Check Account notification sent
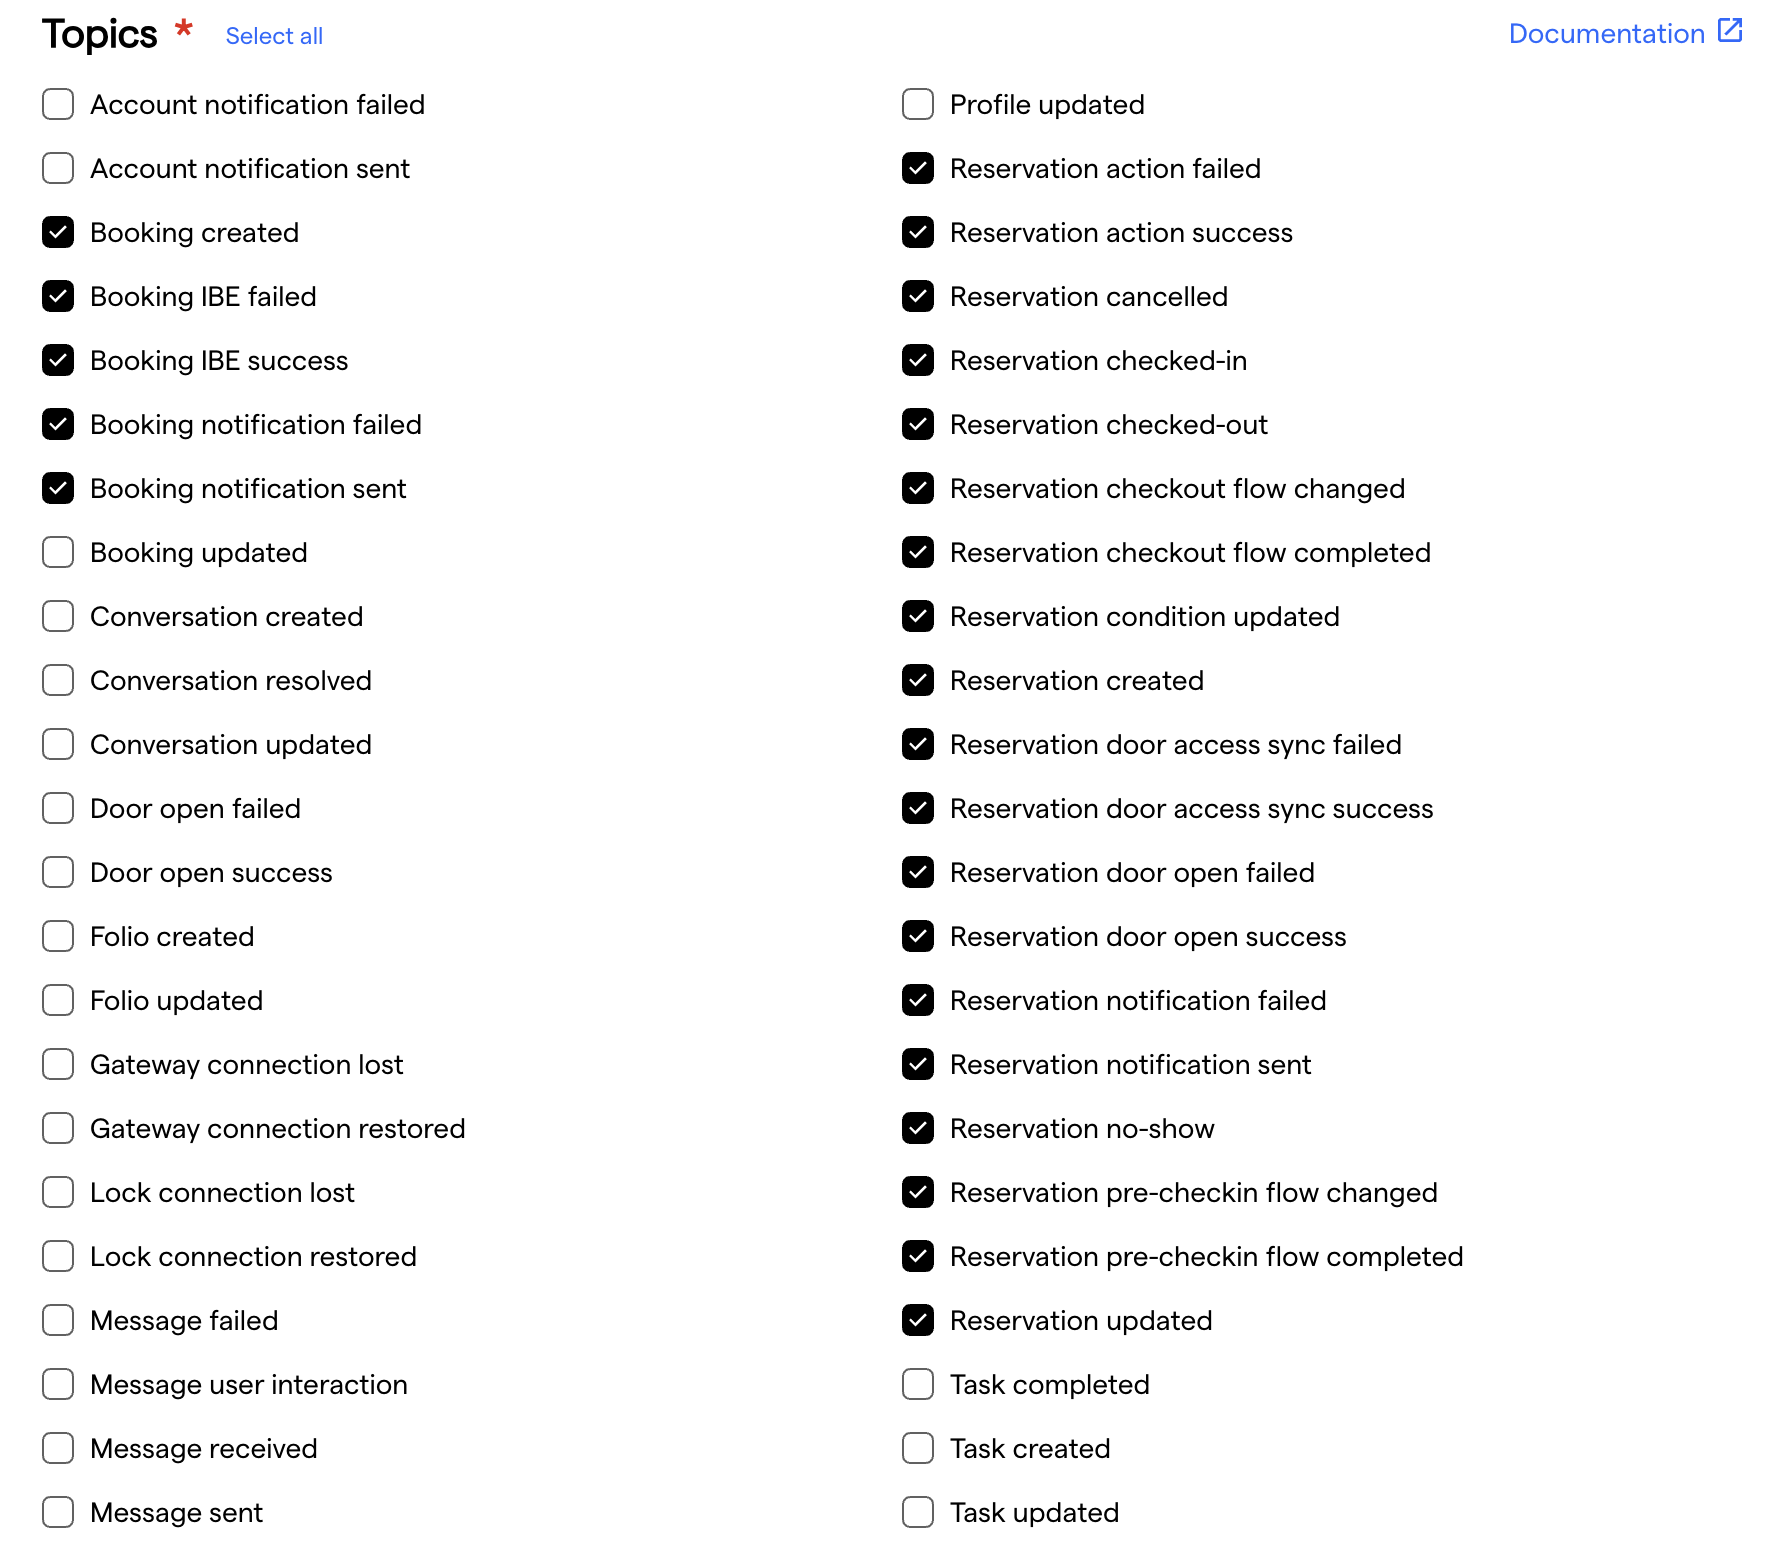 pos(58,168)
